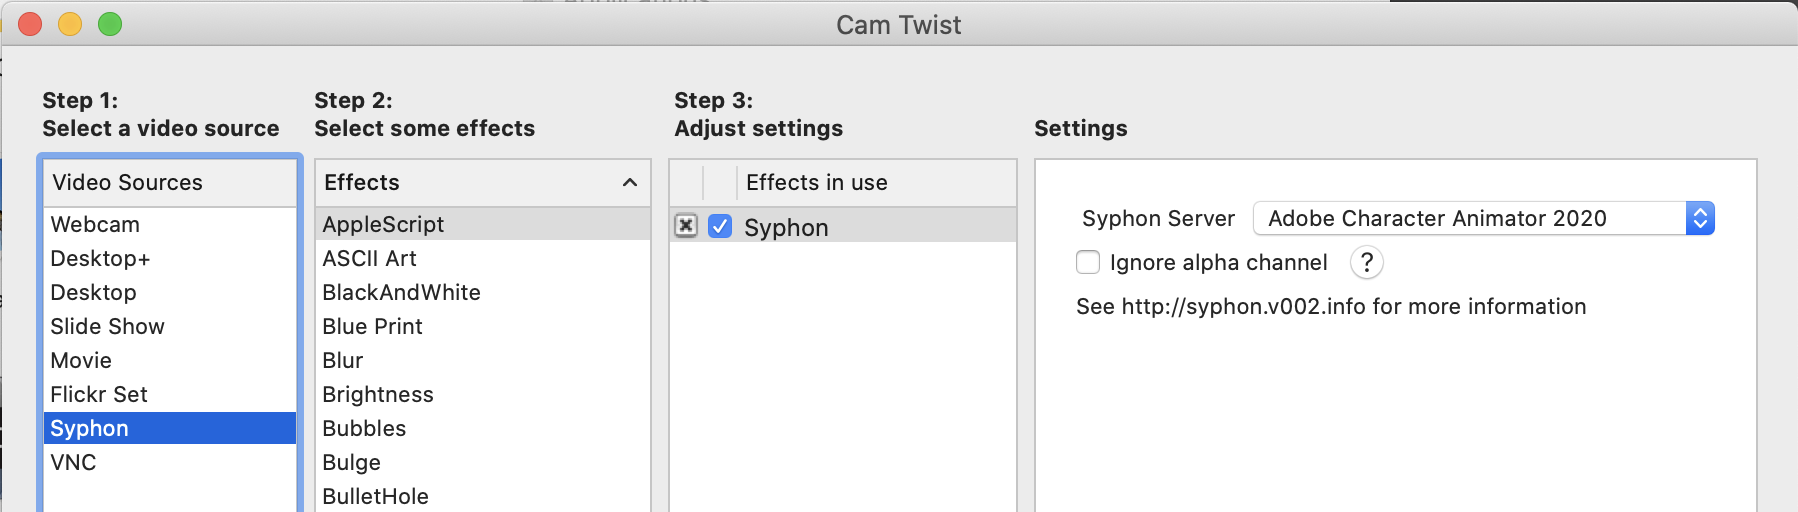Remove the Syphon effect with the X icon
Screen dimensions: 1798x512
click(x=686, y=226)
